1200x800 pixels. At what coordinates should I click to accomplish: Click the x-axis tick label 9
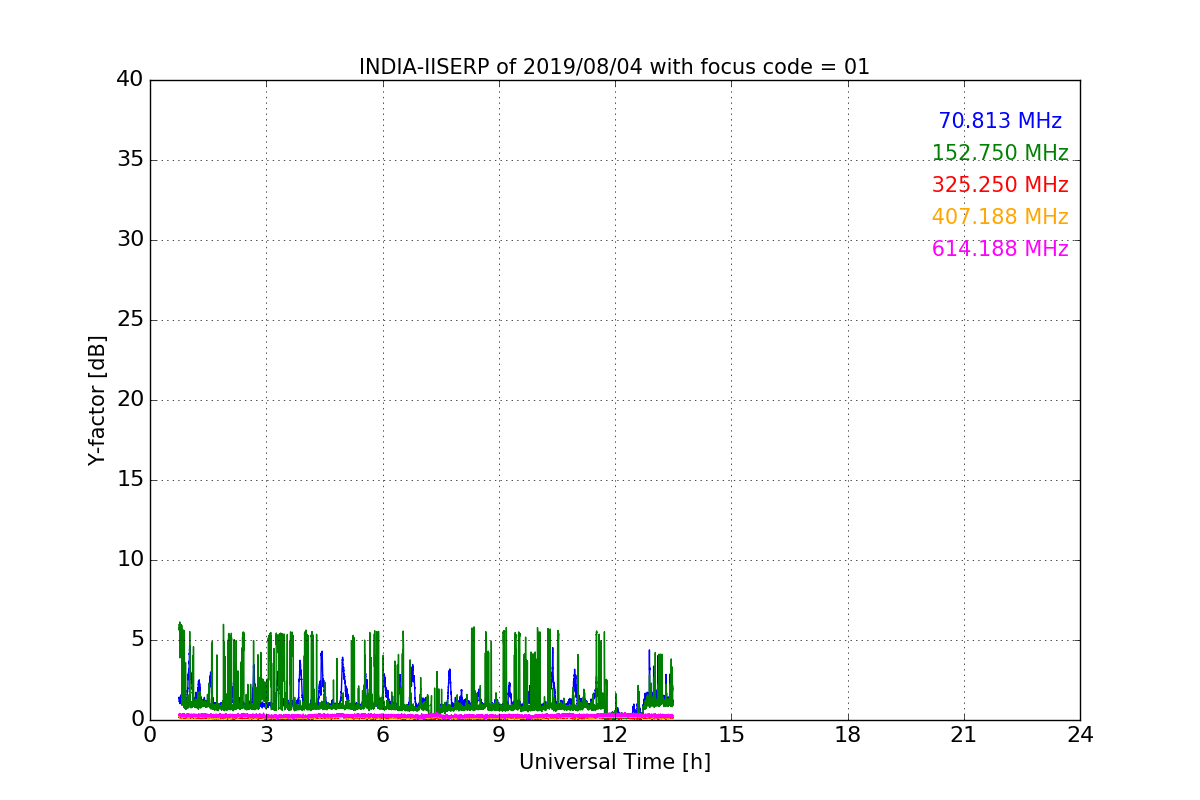coord(499,735)
